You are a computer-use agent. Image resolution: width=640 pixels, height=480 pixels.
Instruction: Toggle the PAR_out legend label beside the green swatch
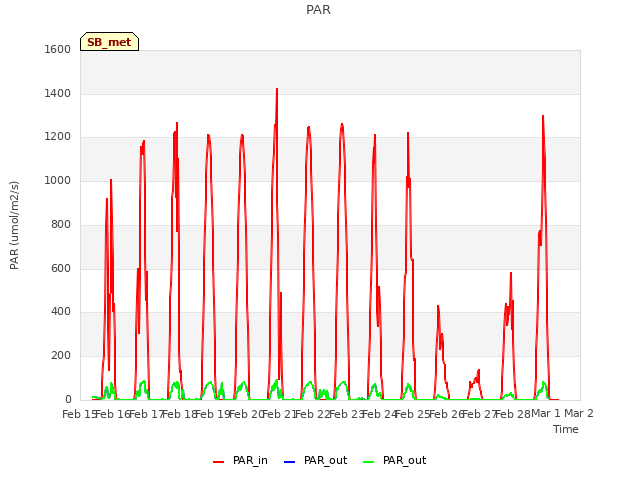pos(404,460)
